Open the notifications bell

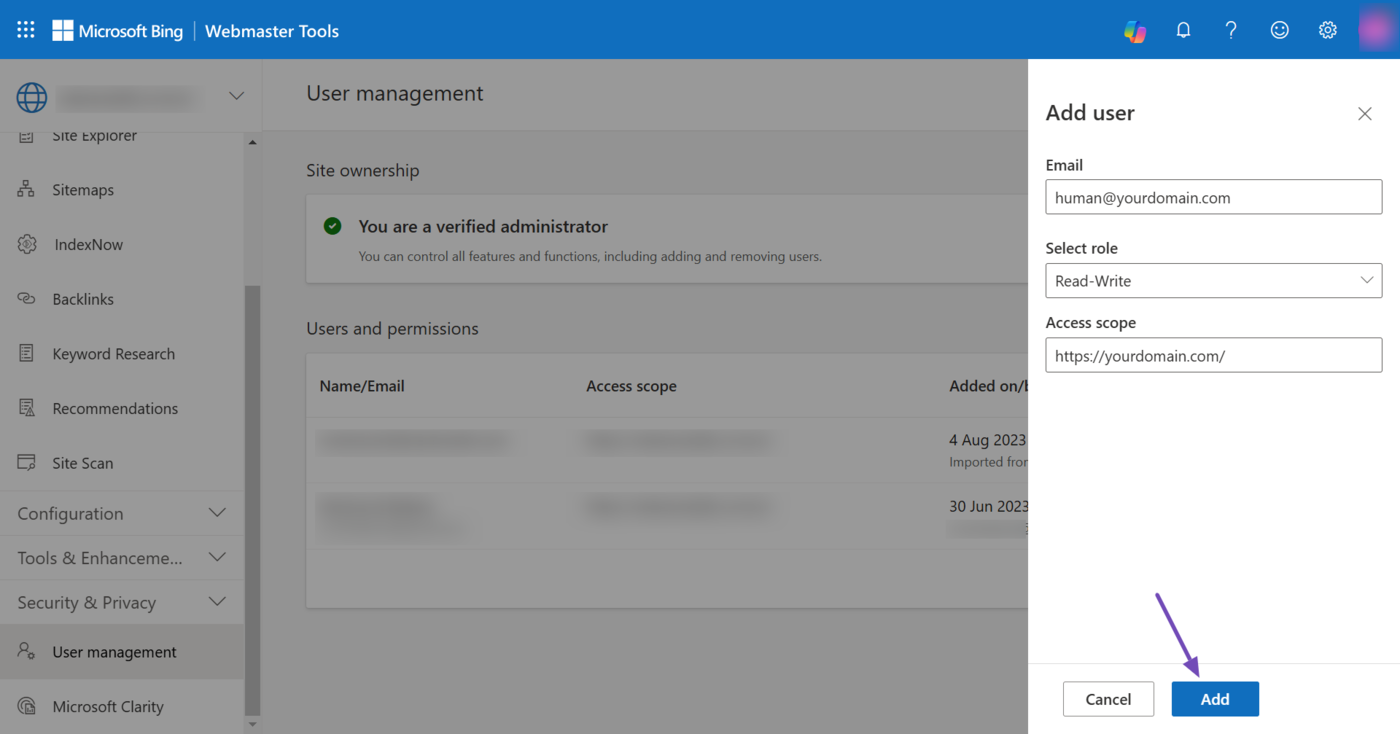click(x=1183, y=30)
